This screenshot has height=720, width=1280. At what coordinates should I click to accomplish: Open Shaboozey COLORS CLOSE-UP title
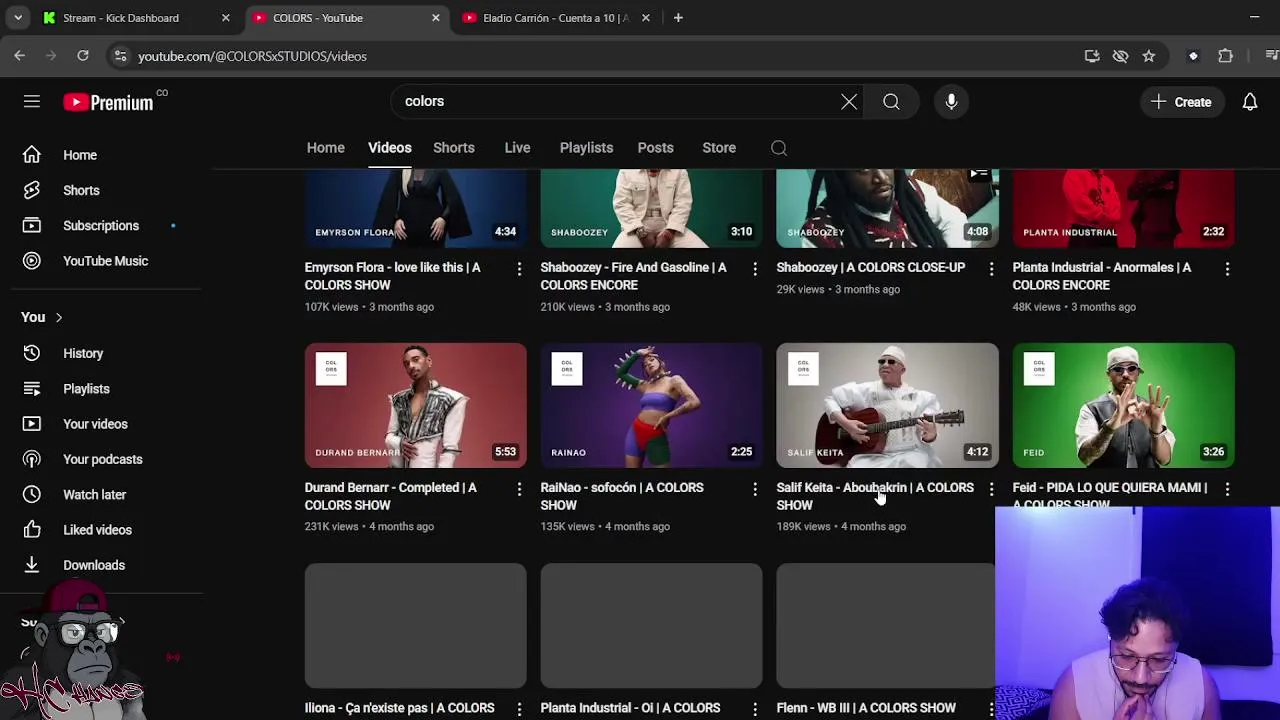[x=871, y=268]
